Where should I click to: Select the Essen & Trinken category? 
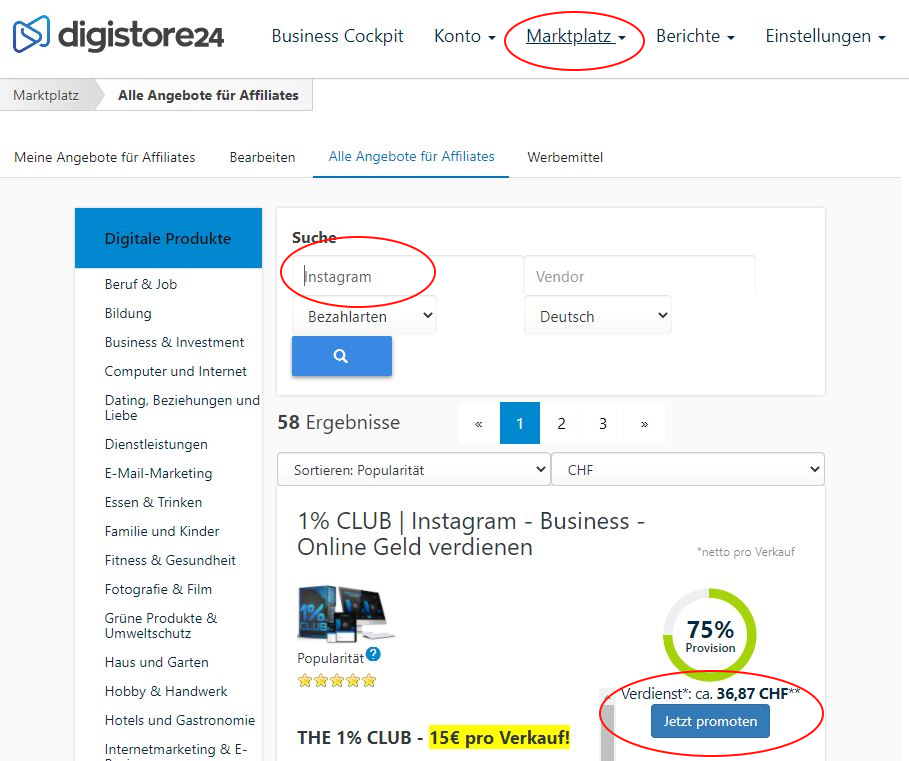[153, 503]
